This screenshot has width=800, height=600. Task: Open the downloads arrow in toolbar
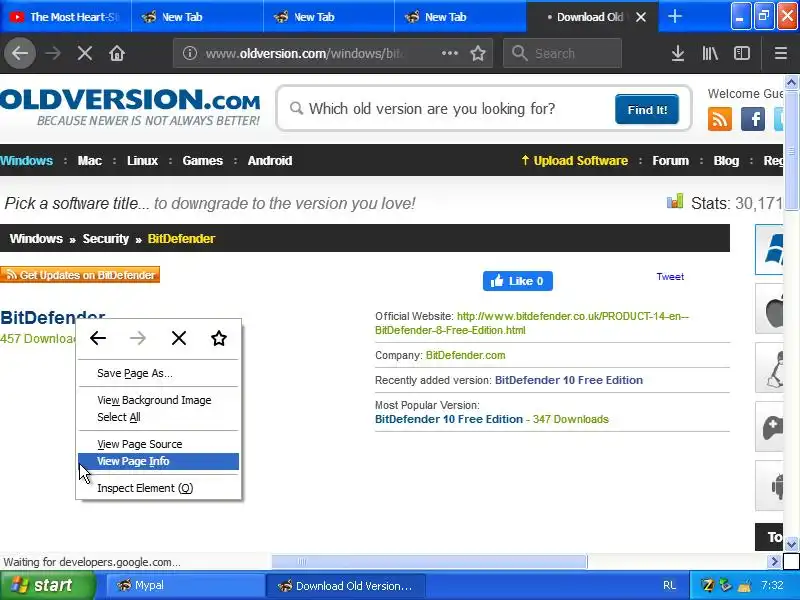click(x=678, y=53)
